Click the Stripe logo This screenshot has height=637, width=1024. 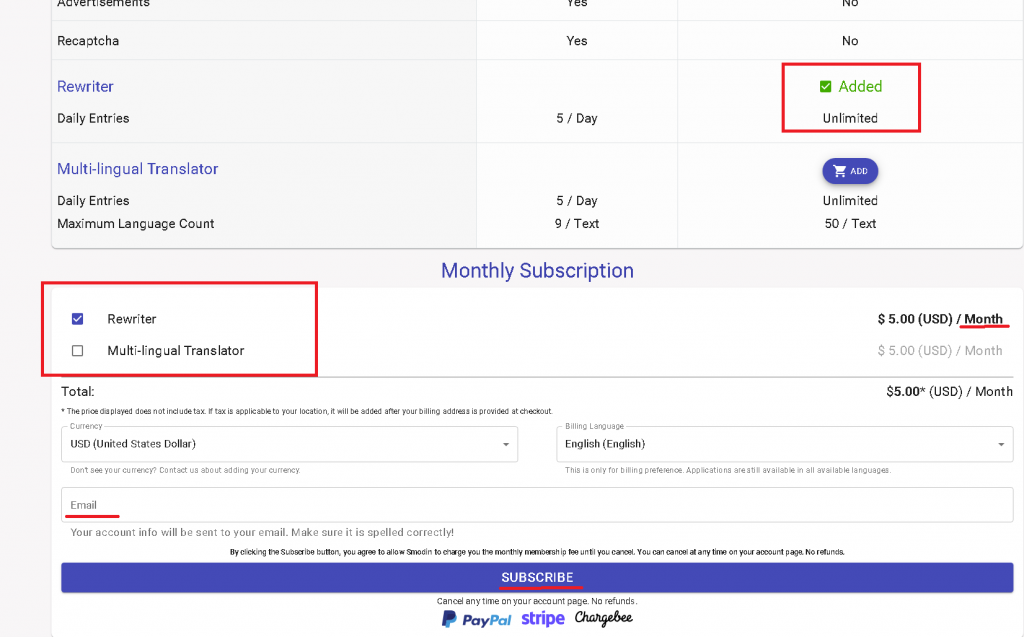click(x=542, y=619)
